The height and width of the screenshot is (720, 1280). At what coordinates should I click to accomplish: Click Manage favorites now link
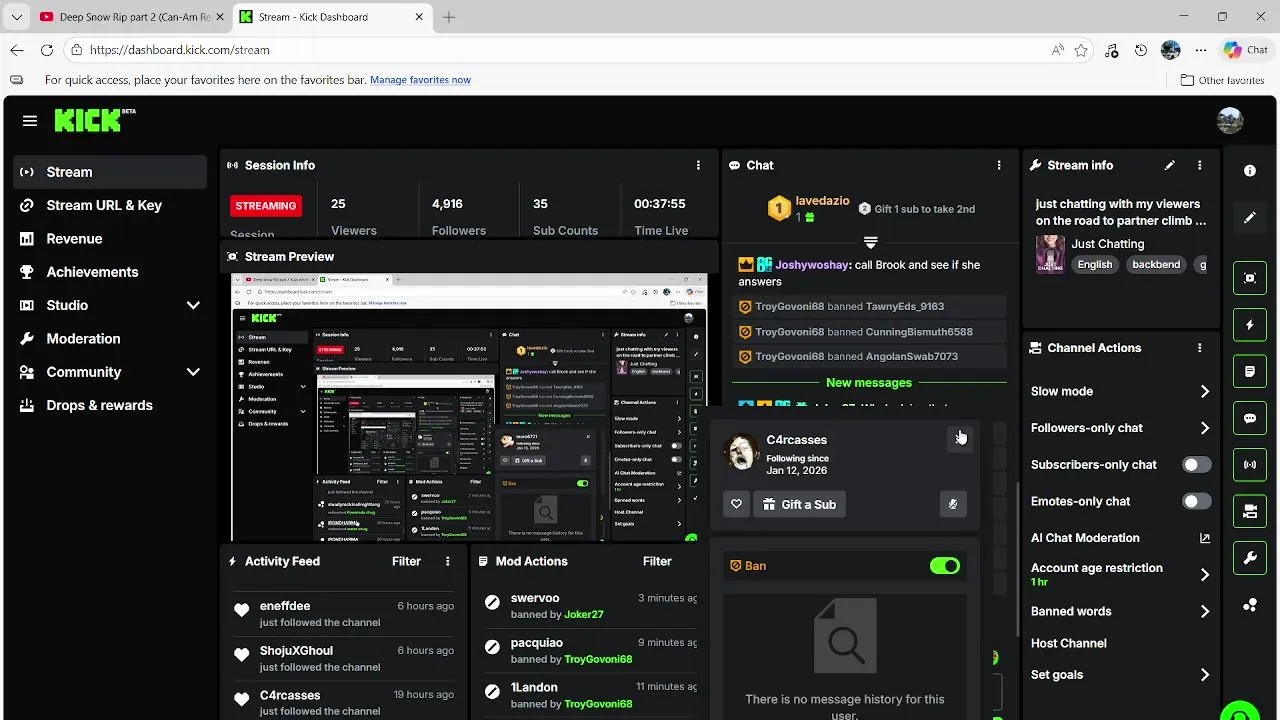[x=420, y=80]
